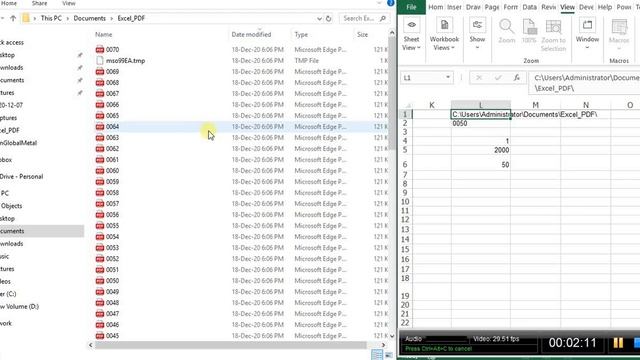The width and height of the screenshot is (640, 360).
Task: Select column M header in Excel
Action: (x=535, y=105)
